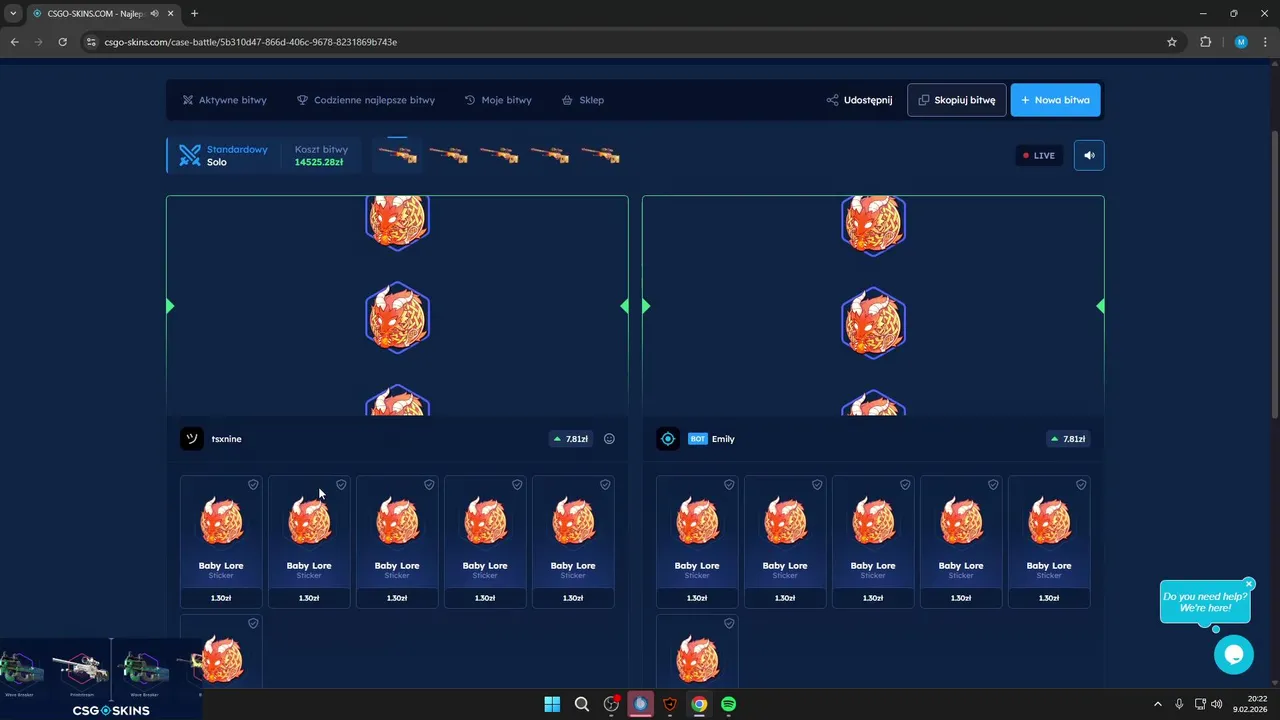Screen dimensions: 1280x720
Task: Click shield icon on tsxnine's fifth Baby Lore card
Action: (x=605, y=485)
